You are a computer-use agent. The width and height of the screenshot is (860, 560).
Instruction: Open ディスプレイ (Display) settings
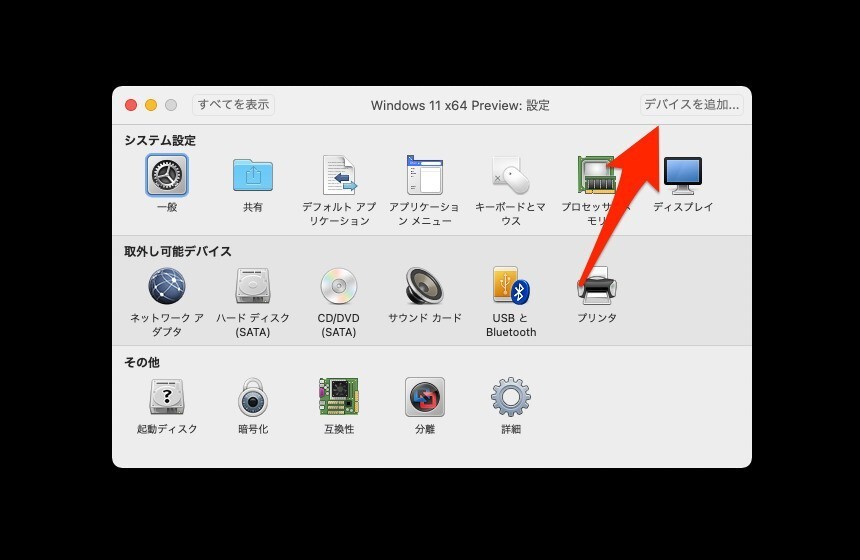(x=683, y=176)
